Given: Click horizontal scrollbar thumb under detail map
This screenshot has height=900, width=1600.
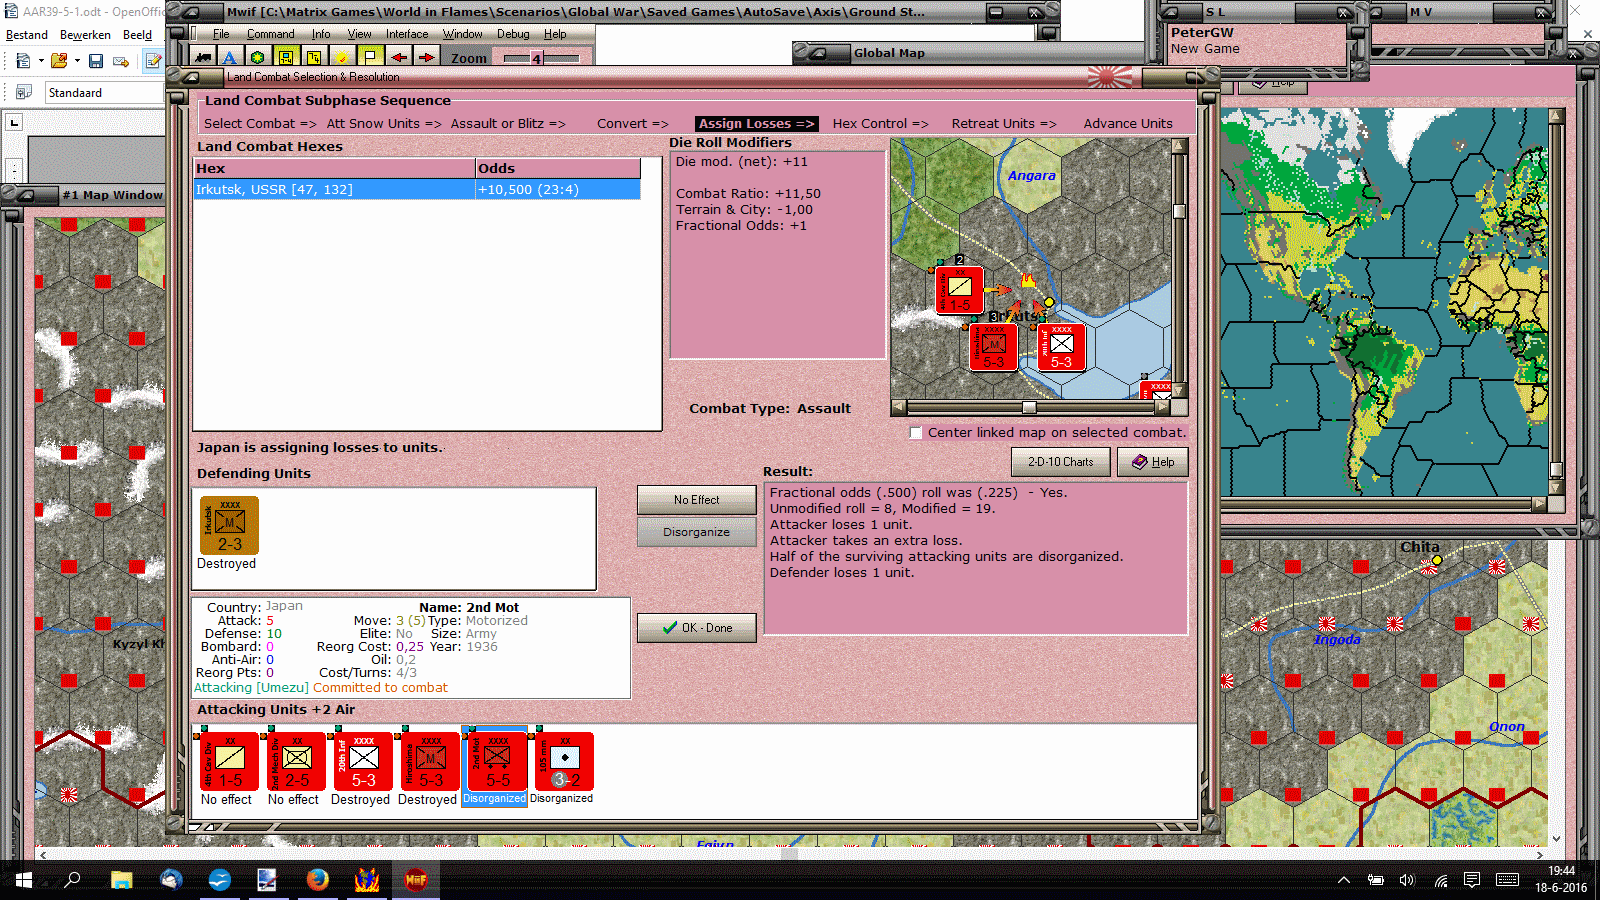Looking at the screenshot, I should (x=1029, y=407).
